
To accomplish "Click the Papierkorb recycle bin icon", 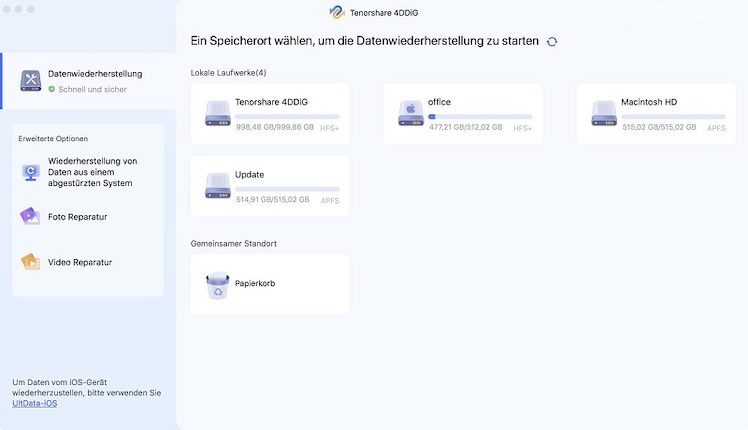I will (217, 285).
